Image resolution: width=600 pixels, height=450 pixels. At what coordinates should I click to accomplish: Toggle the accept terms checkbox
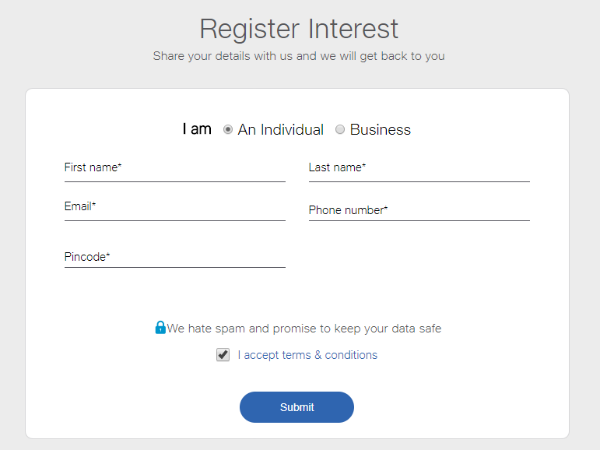222,355
